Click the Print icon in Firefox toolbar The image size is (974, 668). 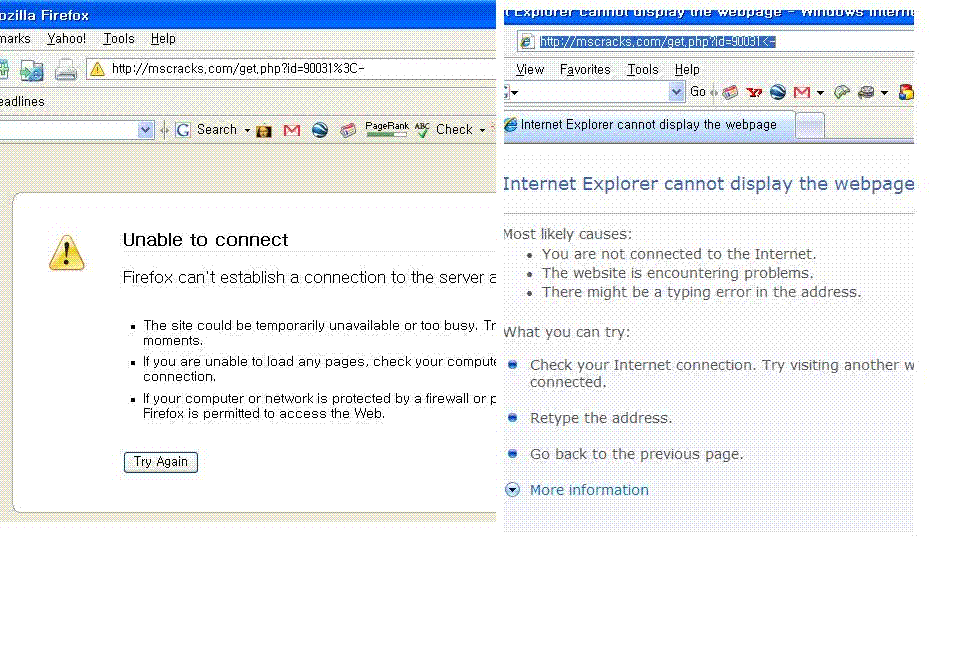click(x=65, y=70)
